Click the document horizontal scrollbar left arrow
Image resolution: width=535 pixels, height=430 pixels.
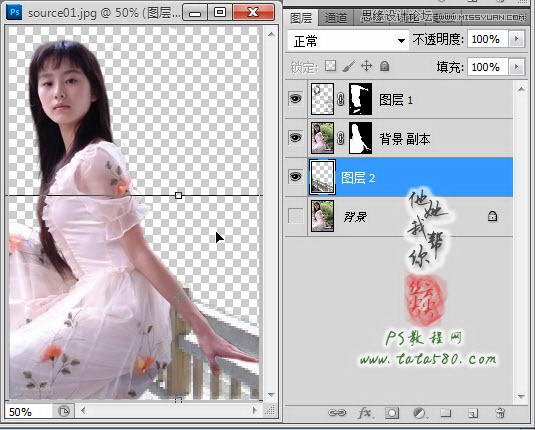[84, 410]
